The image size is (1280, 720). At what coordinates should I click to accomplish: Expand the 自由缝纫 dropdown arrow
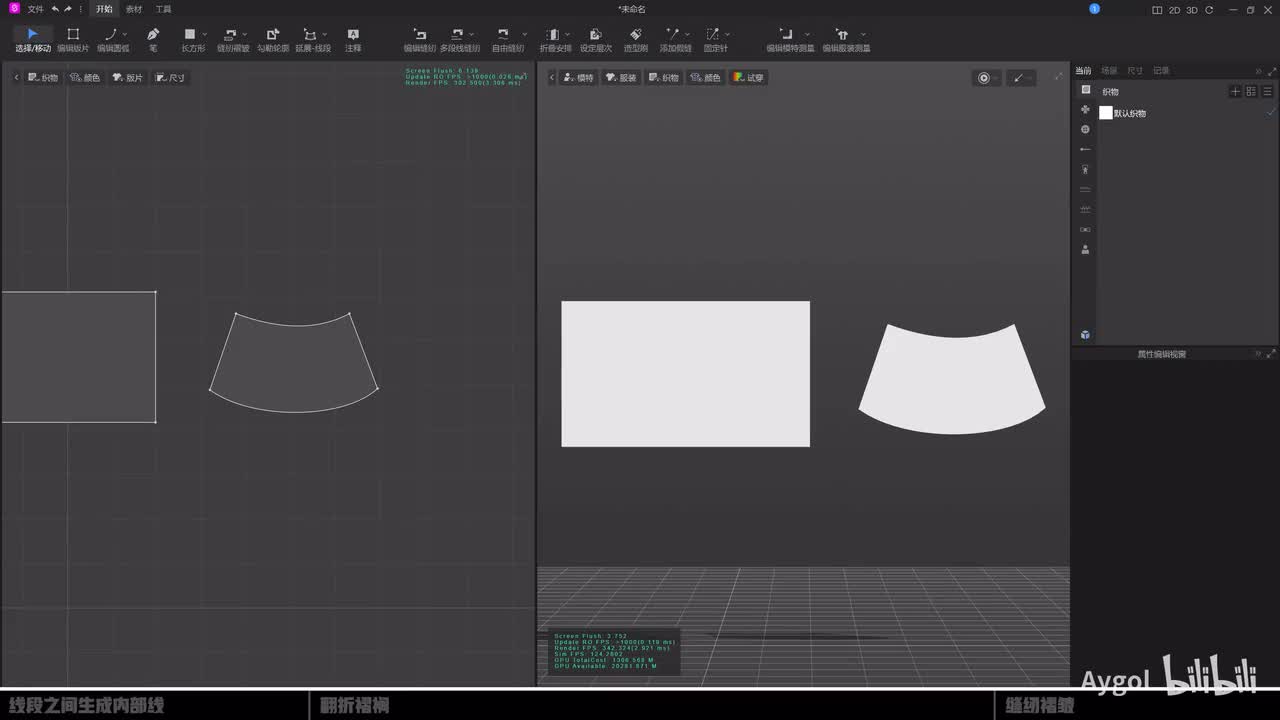(x=525, y=35)
